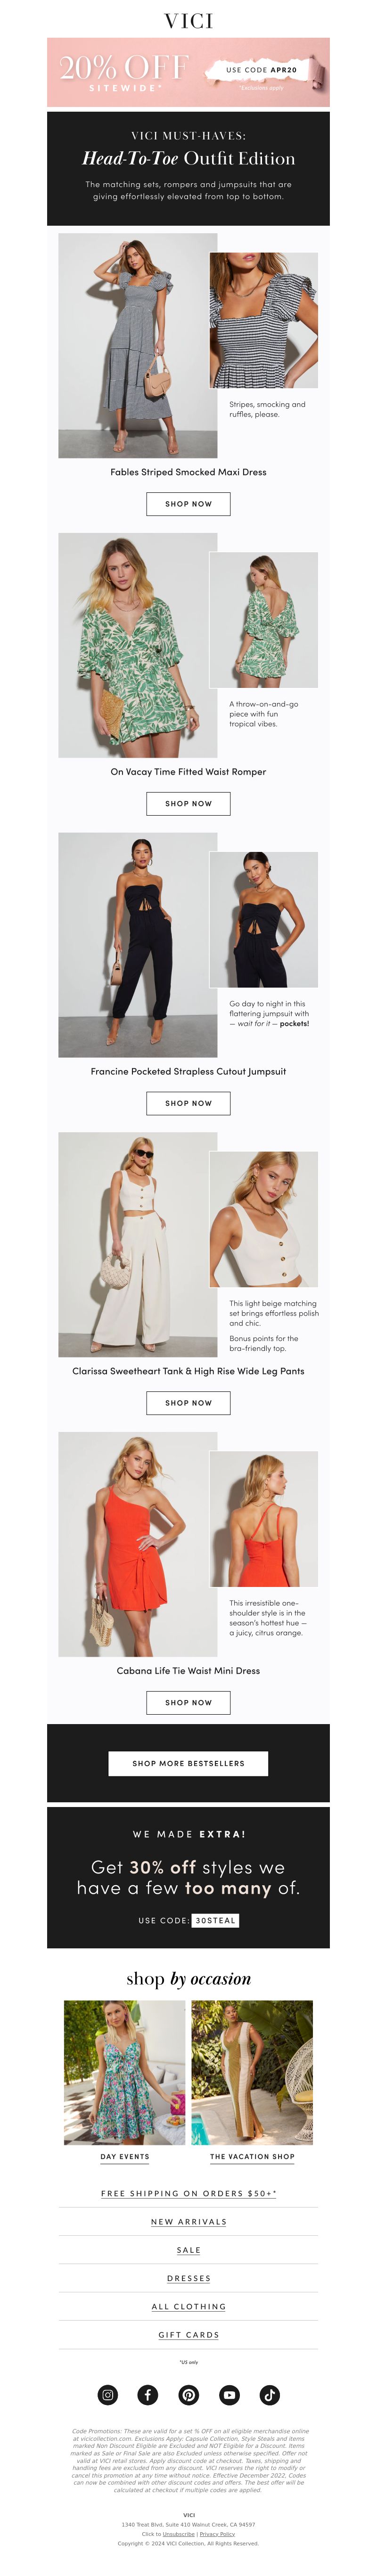Viewport: 377px width, 2576px height.
Task: Shop now for Francine Strapless Cutout Jumpsuit
Action: (x=188, y=1103)
